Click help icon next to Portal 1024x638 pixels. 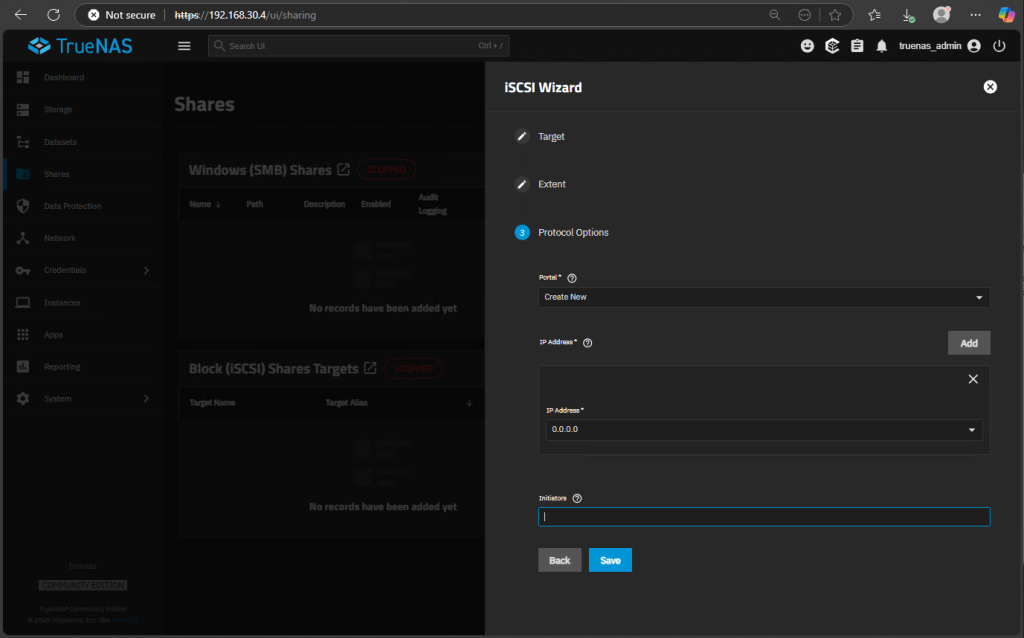pos(573,278)
